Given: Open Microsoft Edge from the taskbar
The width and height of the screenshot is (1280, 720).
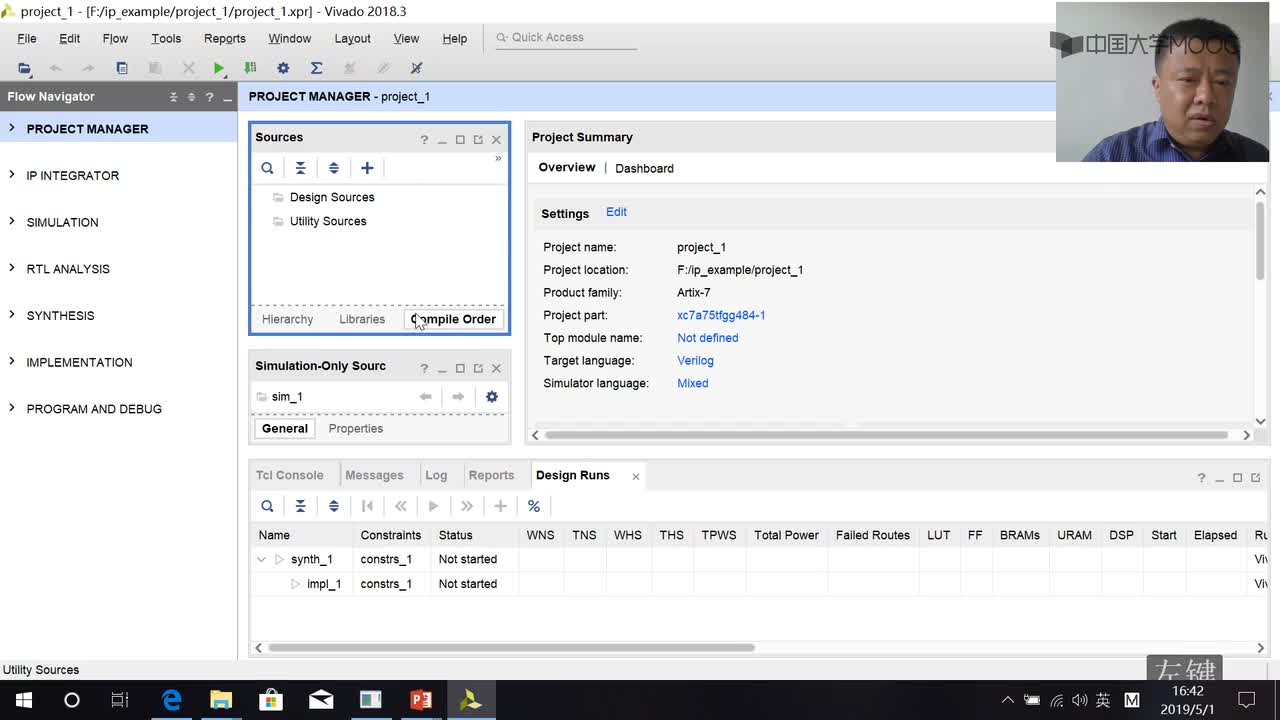Looking at the screenshot, I should 171,700.
